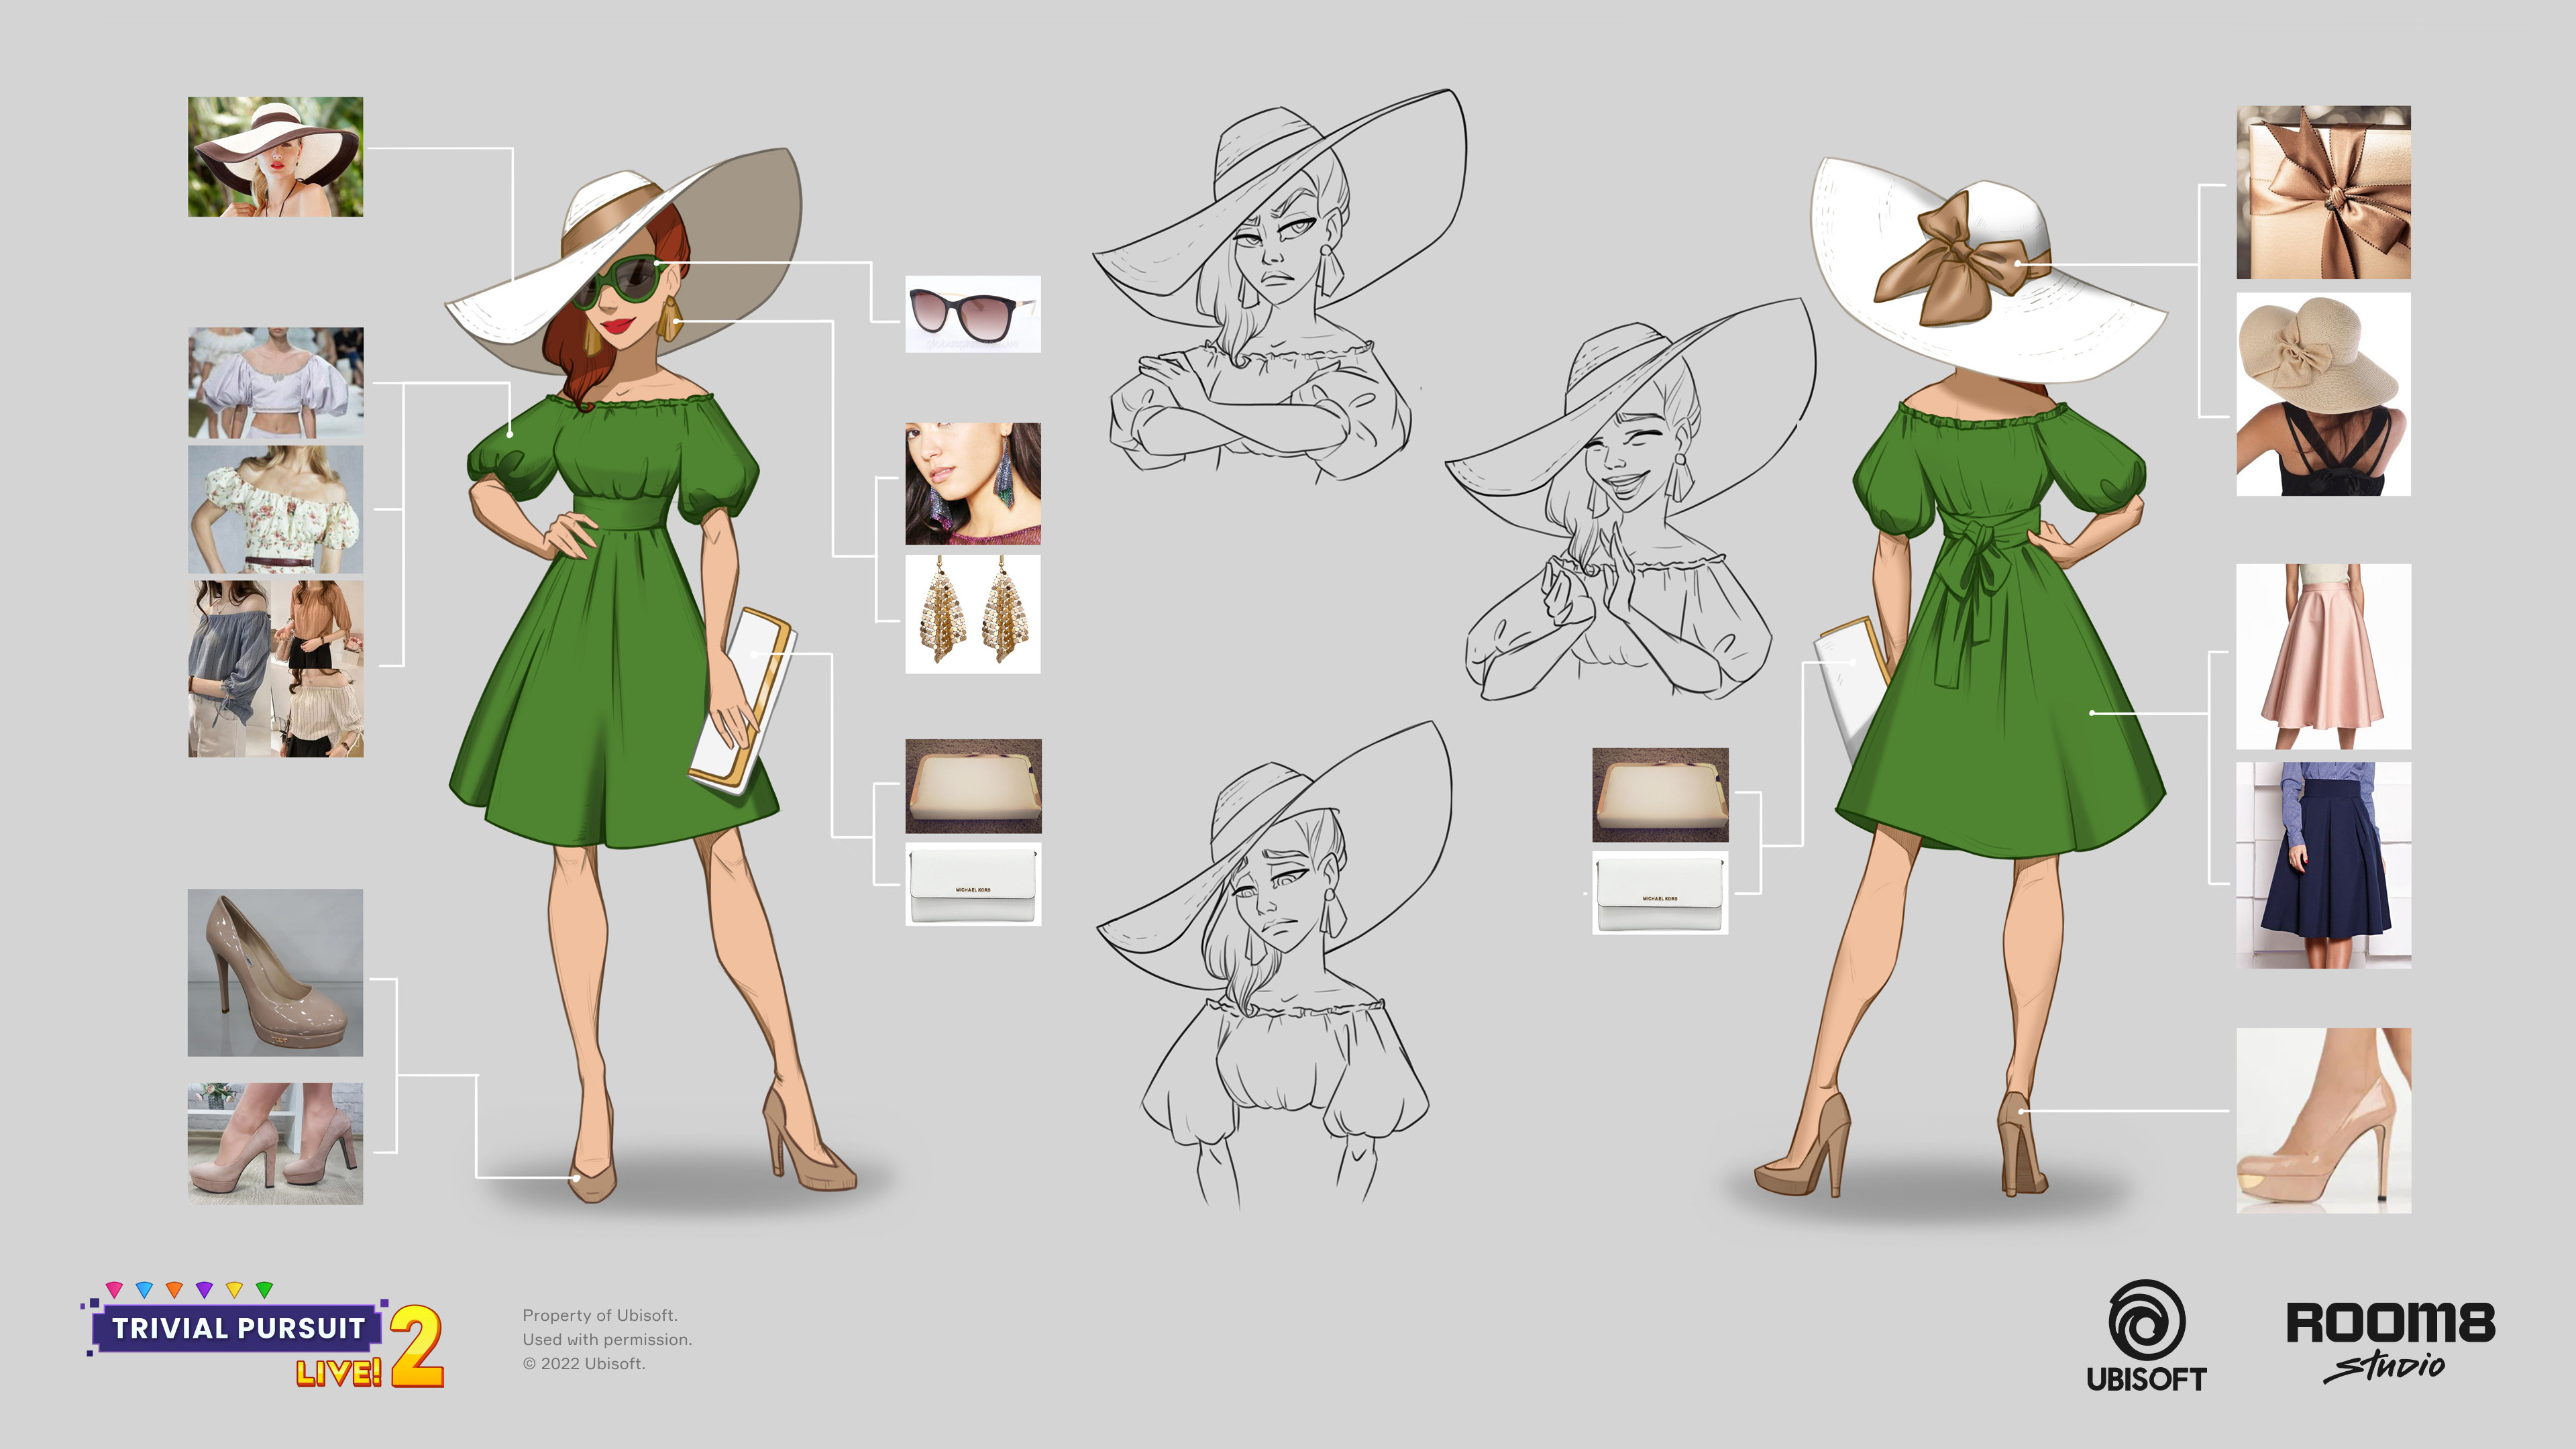Viewport: 2576px width, 1449px height.
Task: Open the sunglasses reference thumbnail
Action: 973,314
